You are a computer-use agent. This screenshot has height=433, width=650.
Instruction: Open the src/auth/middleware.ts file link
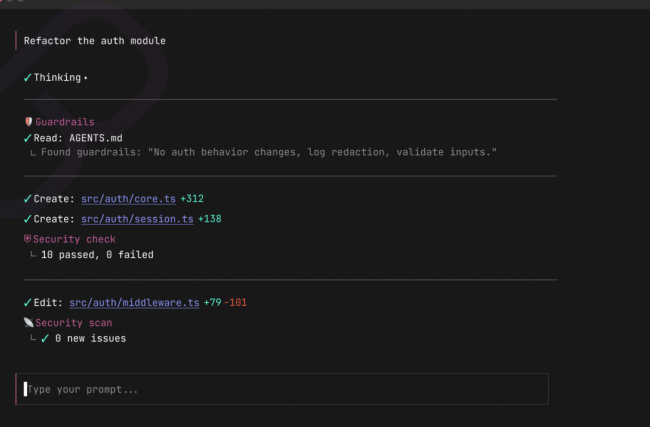(134, 303)
